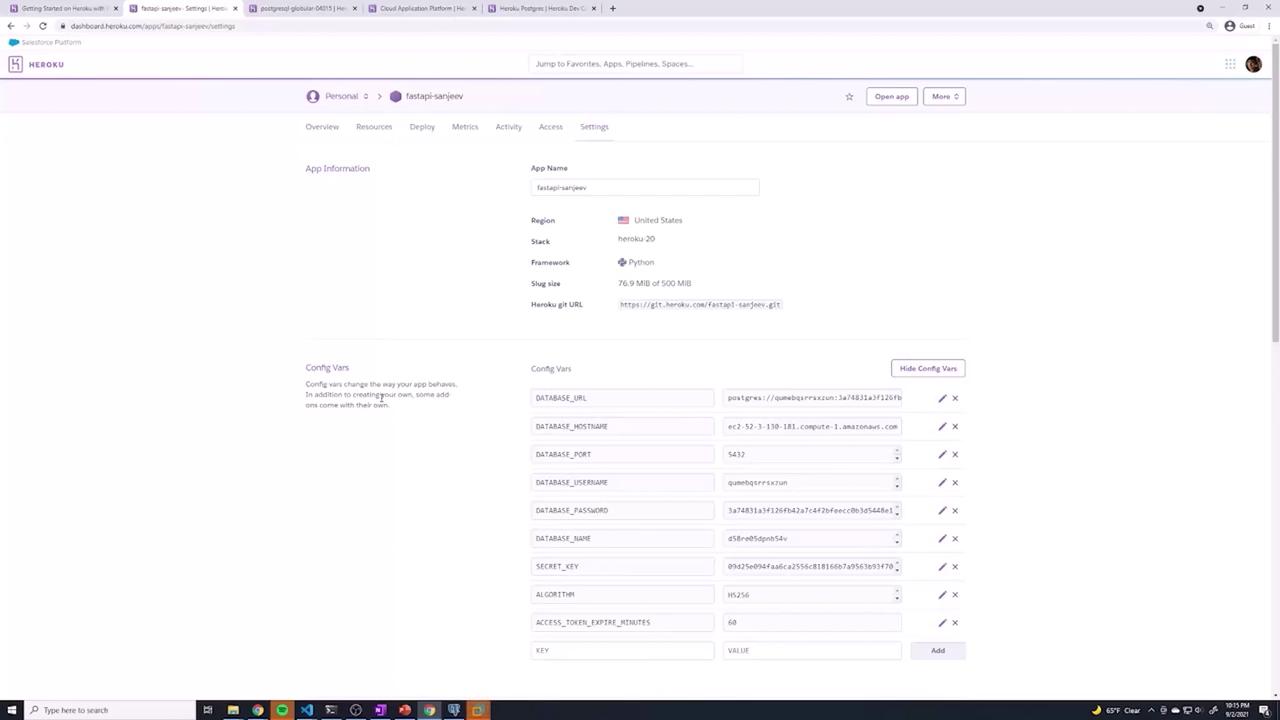1280x720 pixels.
Task: Expand the ALGORITHM value field
Action: pyautogui.click(x=897, y=594)
